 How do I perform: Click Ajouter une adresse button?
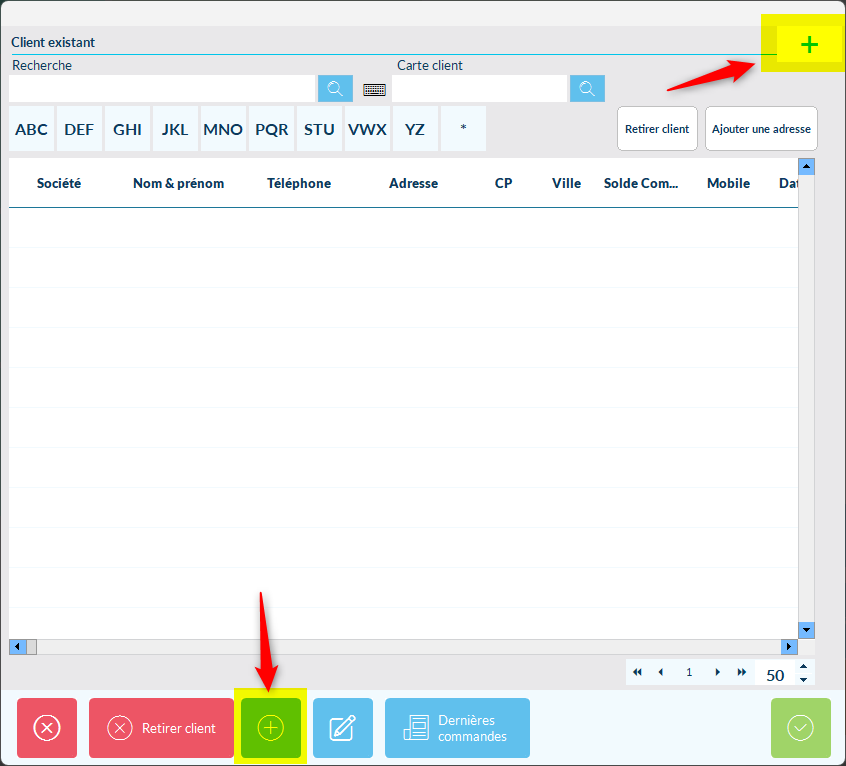761,128
